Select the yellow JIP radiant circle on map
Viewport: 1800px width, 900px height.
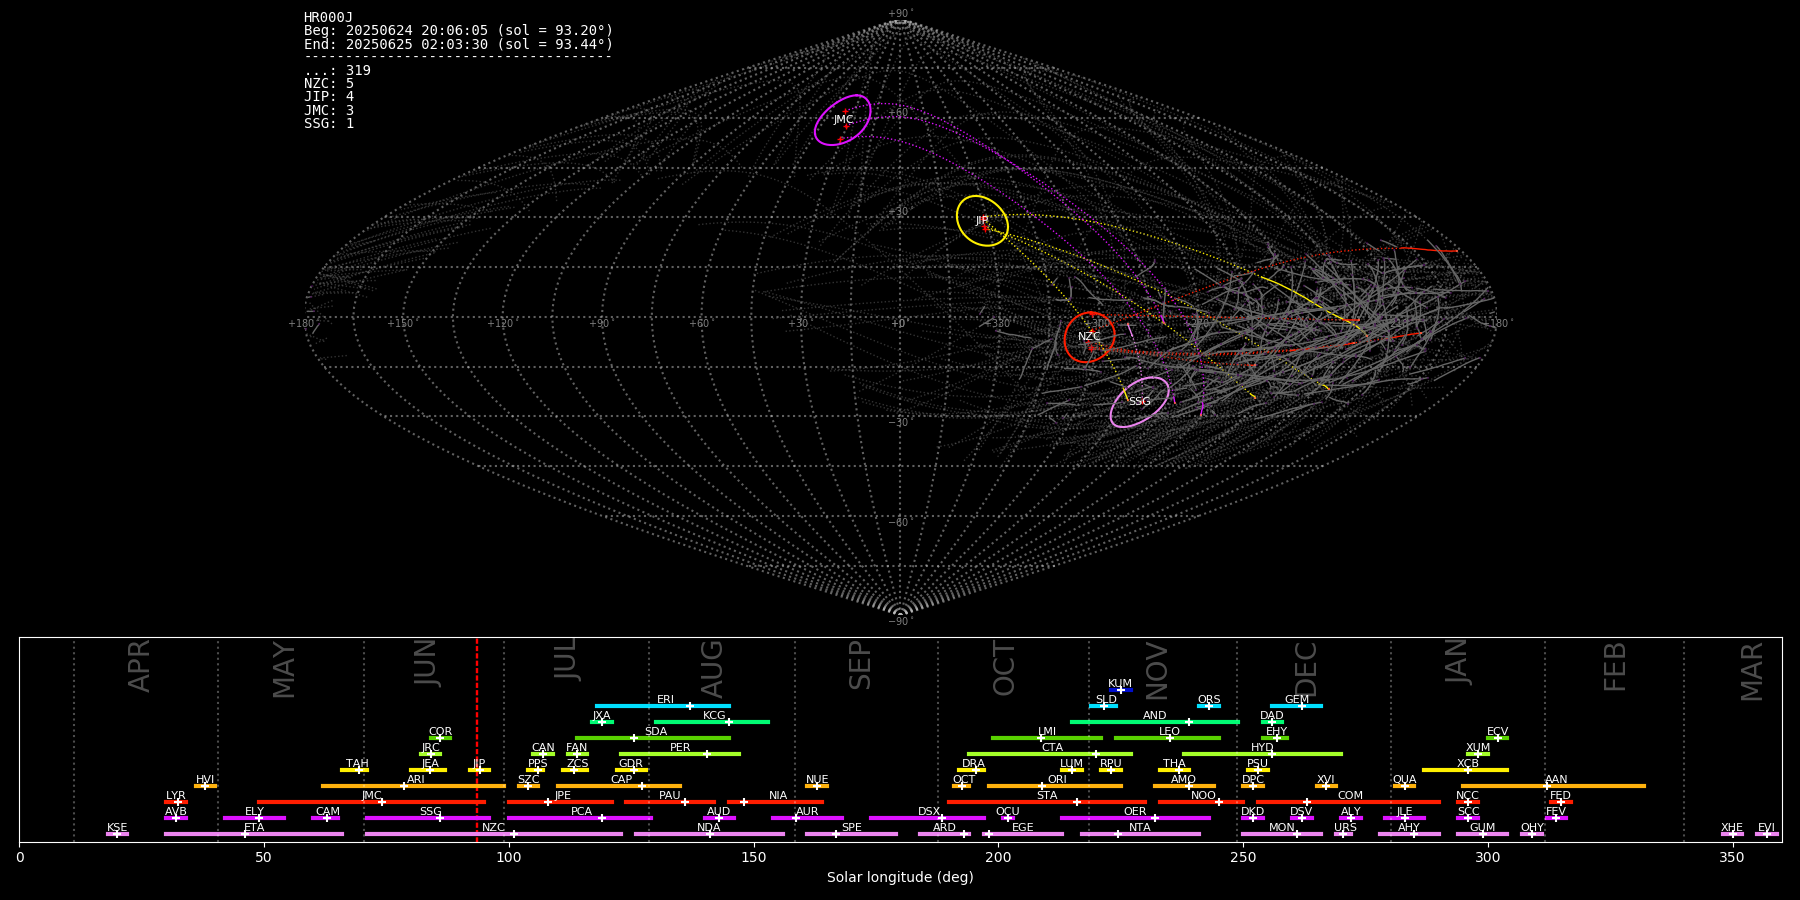tap(982, 221)
